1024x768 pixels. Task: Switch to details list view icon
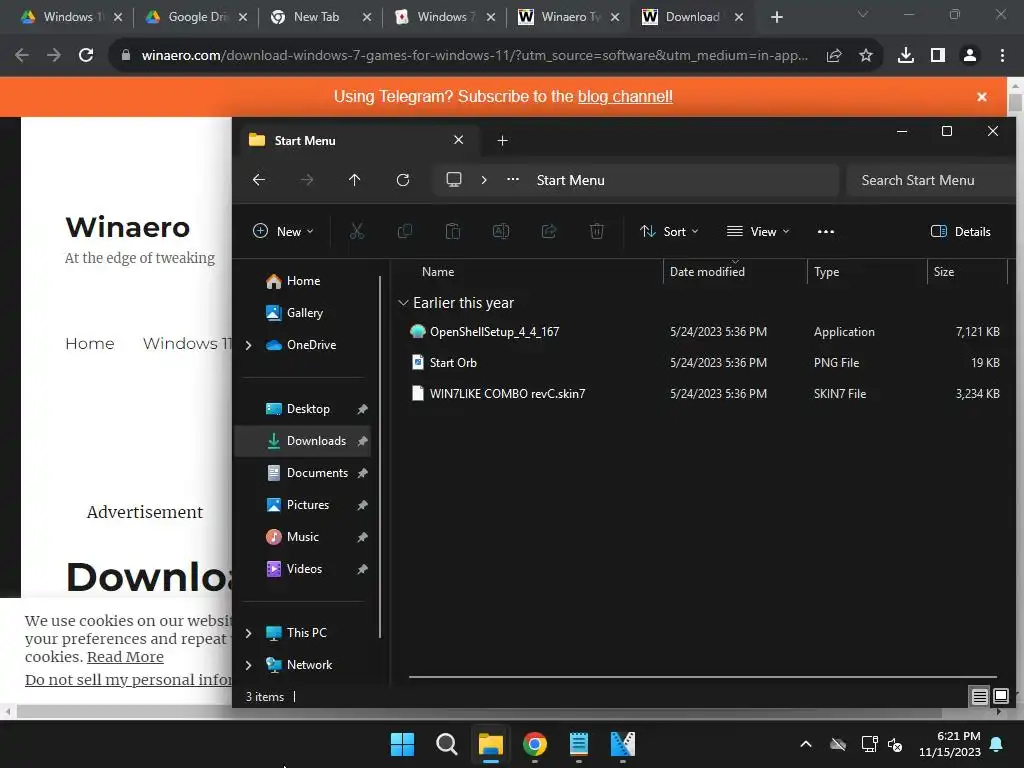coord(979,696)
